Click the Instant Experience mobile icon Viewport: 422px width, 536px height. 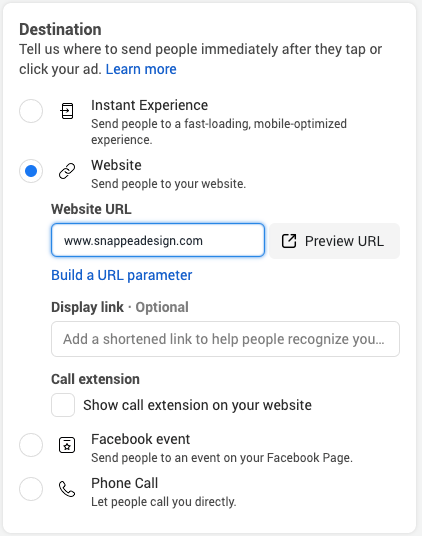click(x=67, y=111)
